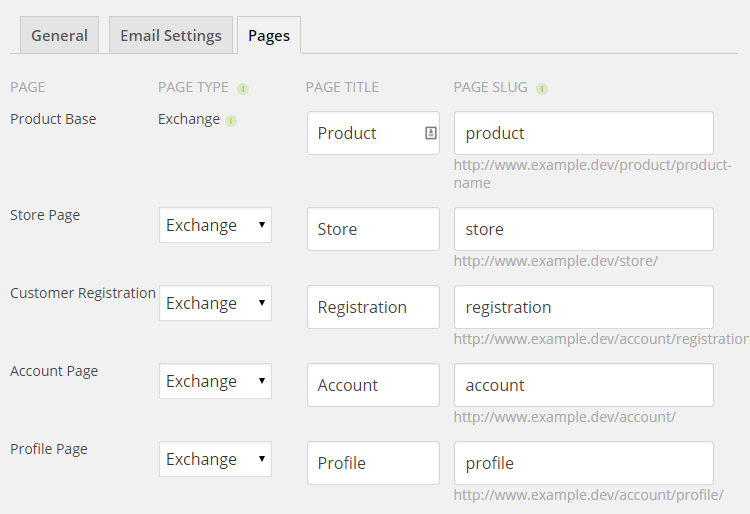This screenshot has width=750, height=514.
Task: Click the example.dev/account/ URL text
Action: click(x=564, y=417)
